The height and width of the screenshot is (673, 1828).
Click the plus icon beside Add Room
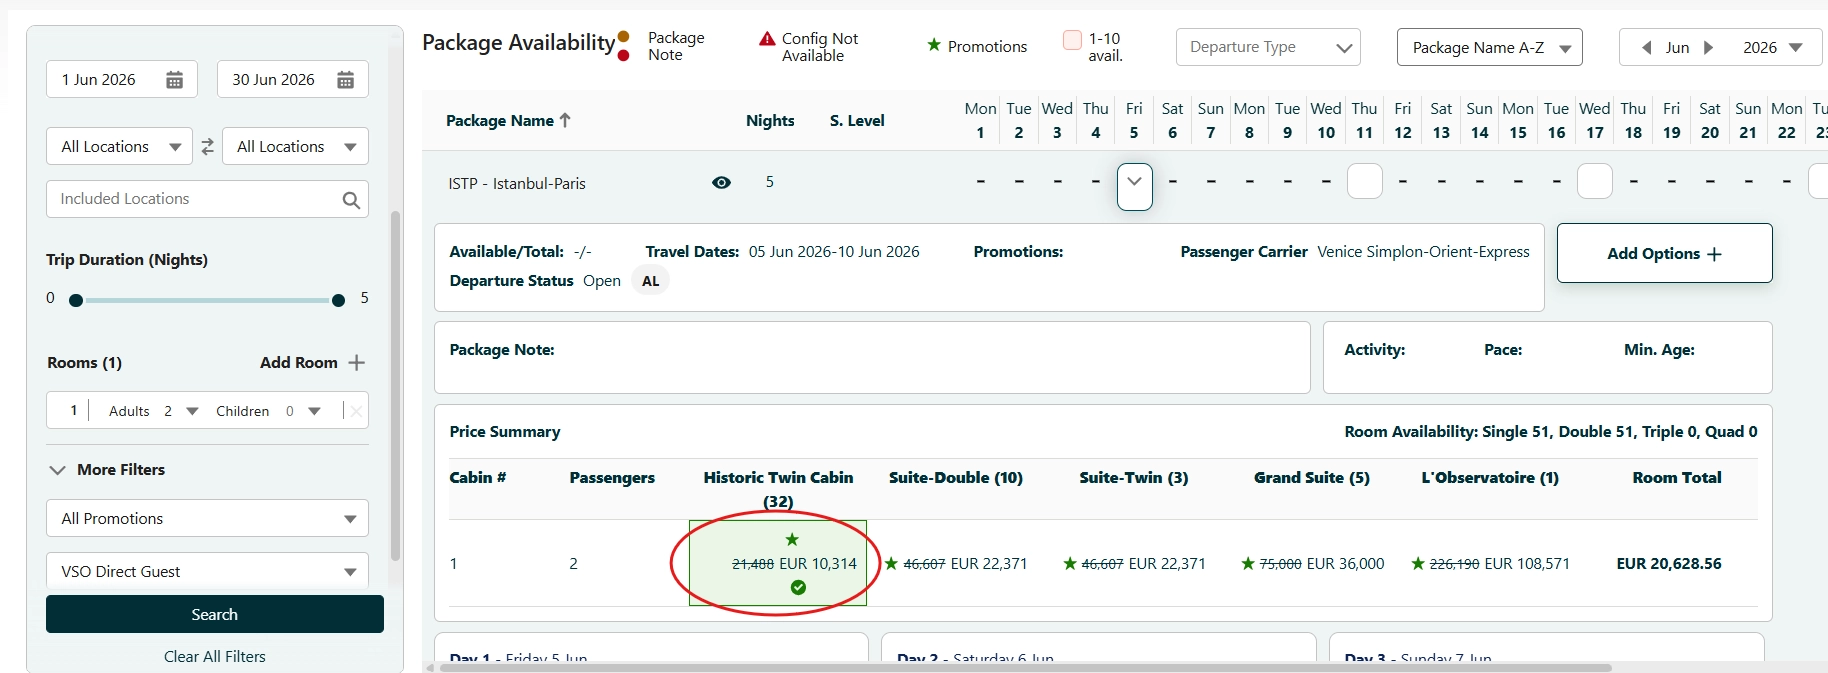click(357, 363)
